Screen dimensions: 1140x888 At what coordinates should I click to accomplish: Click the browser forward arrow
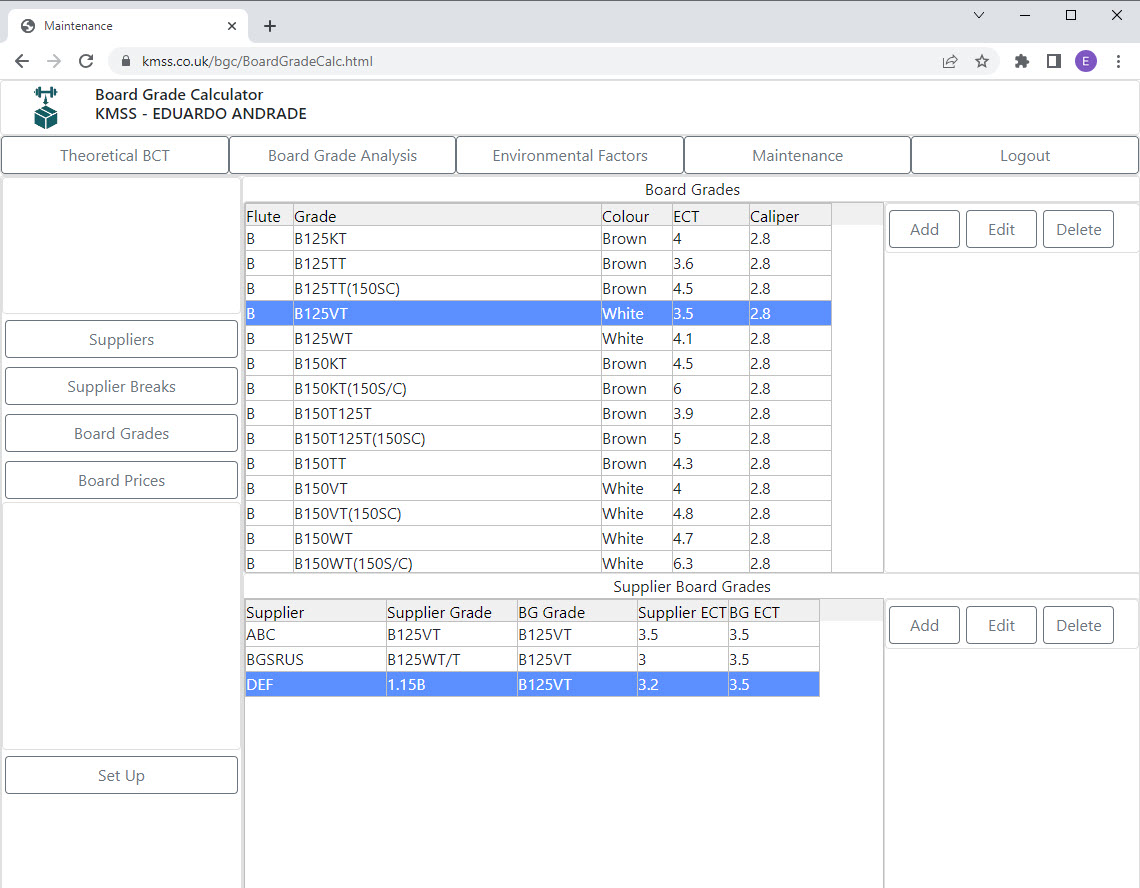(x=54, y=61)
